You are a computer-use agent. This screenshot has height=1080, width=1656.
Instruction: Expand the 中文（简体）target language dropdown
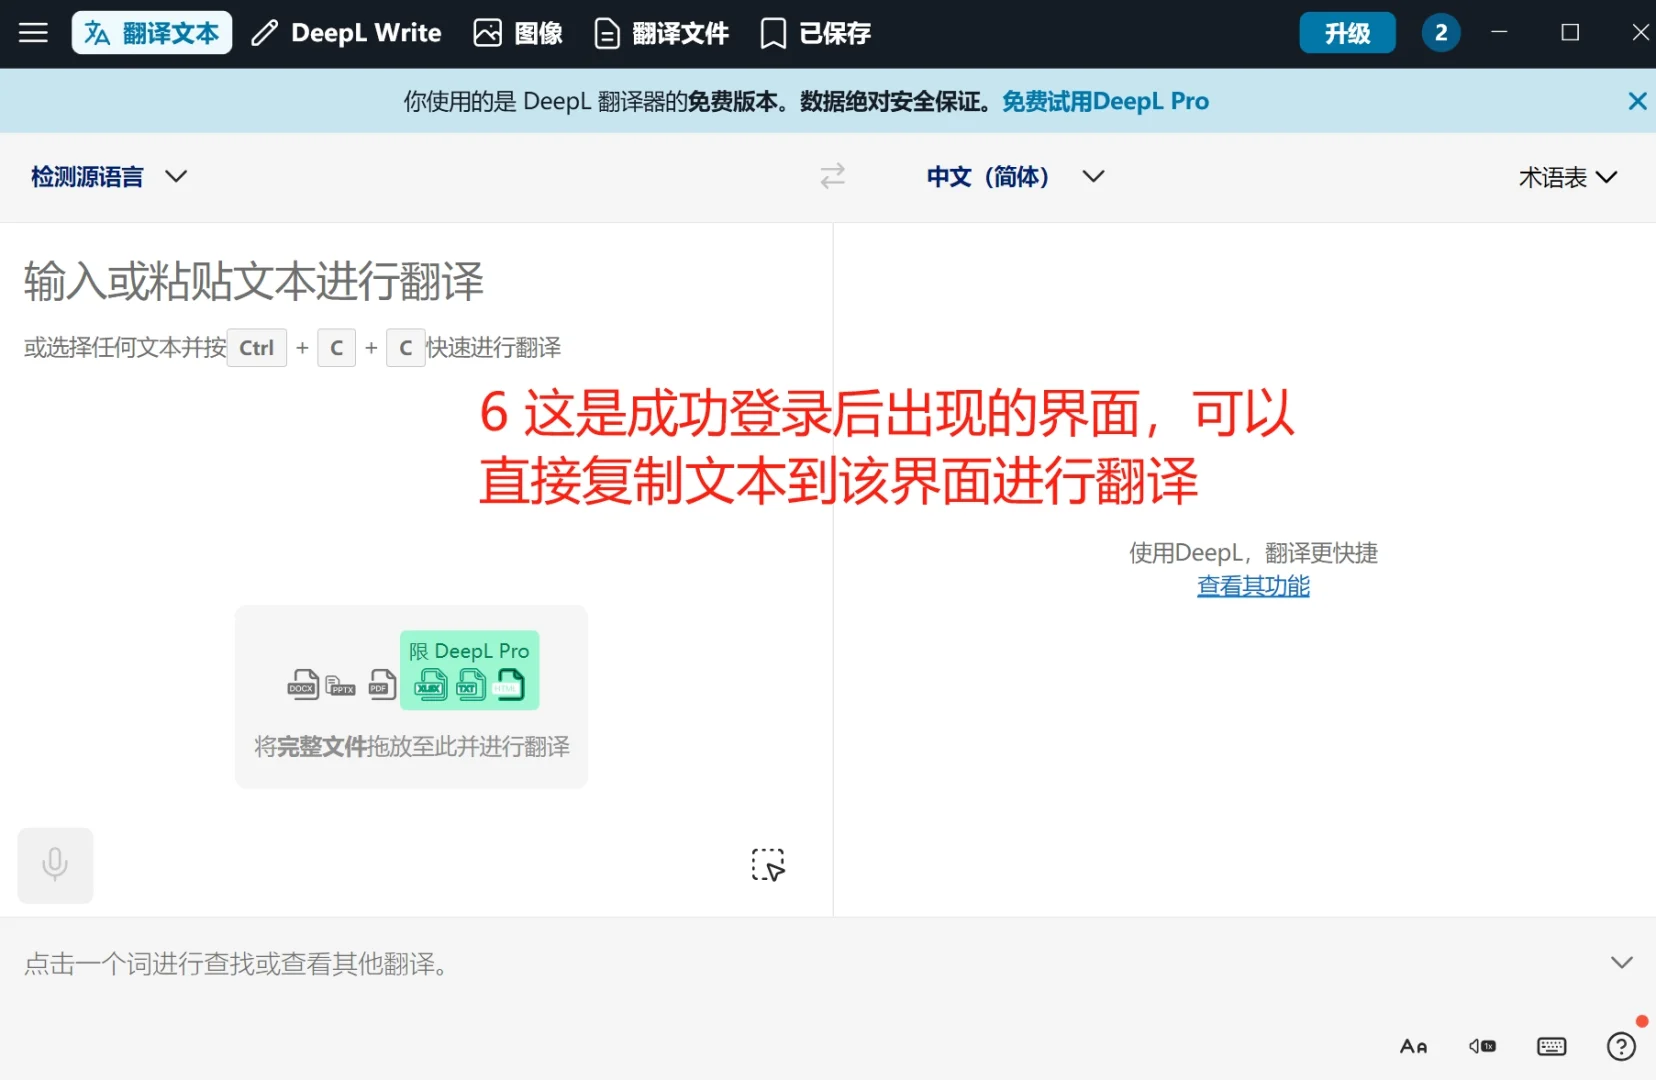[x=1015, y=177]
